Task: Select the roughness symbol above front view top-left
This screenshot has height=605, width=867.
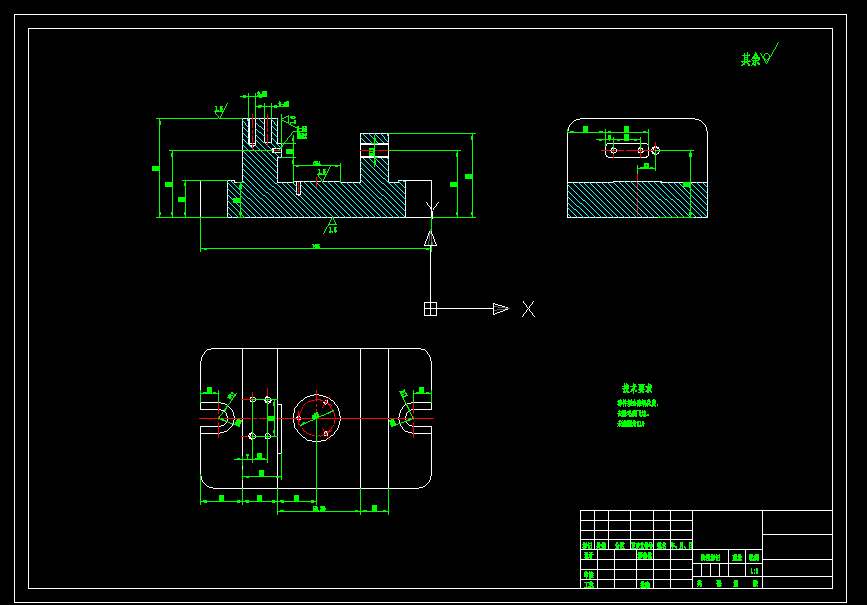Action: click(x=221, y=111)
